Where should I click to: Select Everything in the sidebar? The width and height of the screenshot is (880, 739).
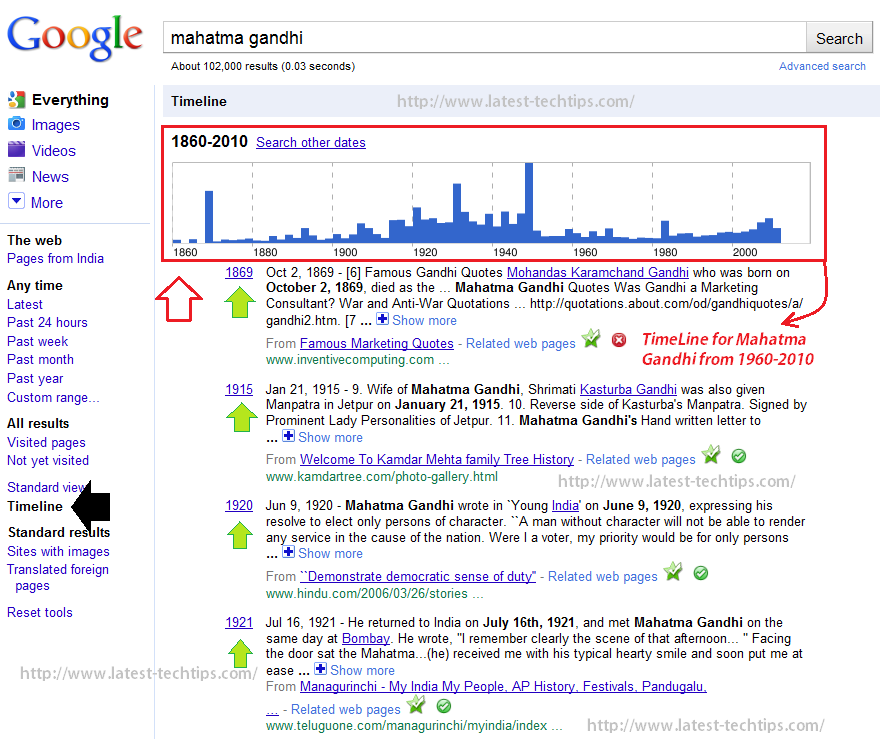pos(70,100)
